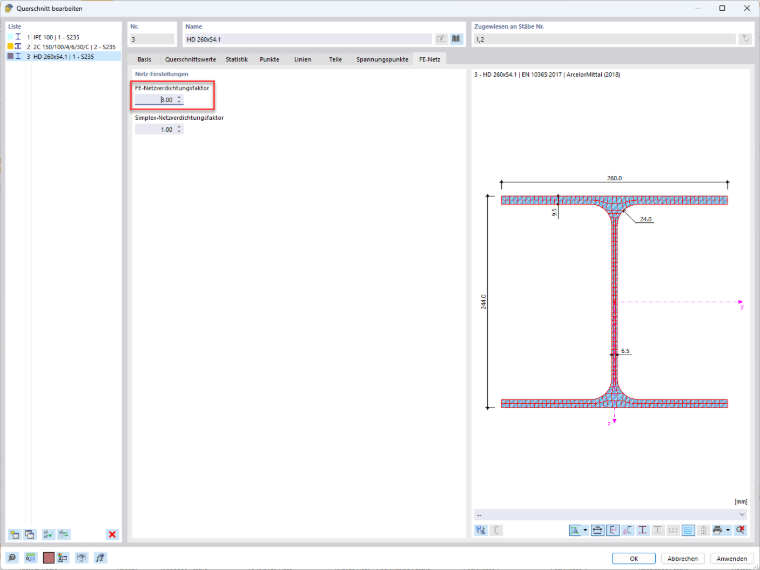Toggle the FE mesh display icon

coord(688,530)
